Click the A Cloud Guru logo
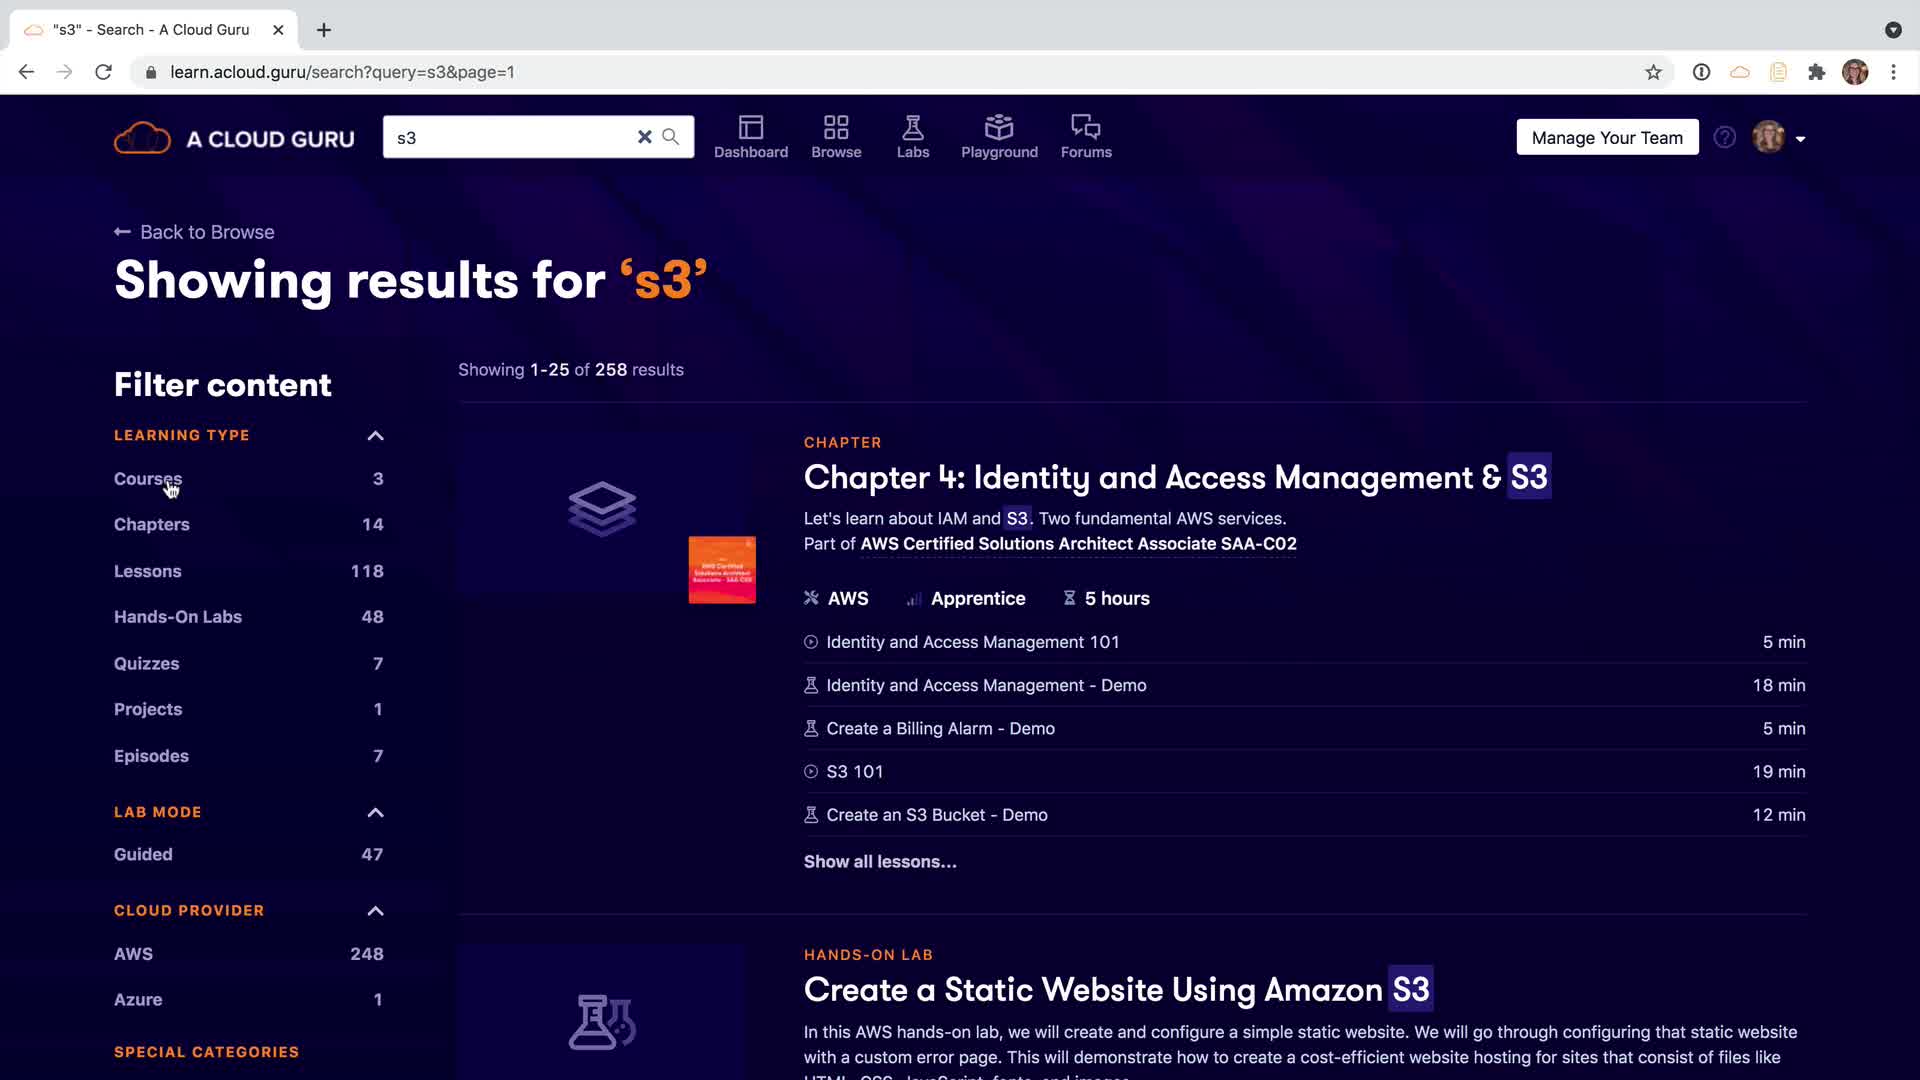The height and width of the screenshot is (1080, 1920). (x=234, y=139)
